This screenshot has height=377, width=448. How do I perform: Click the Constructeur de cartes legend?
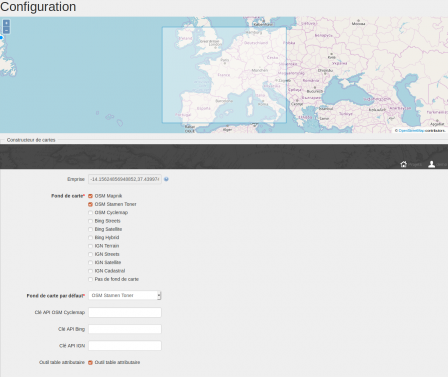click(31, 140)
